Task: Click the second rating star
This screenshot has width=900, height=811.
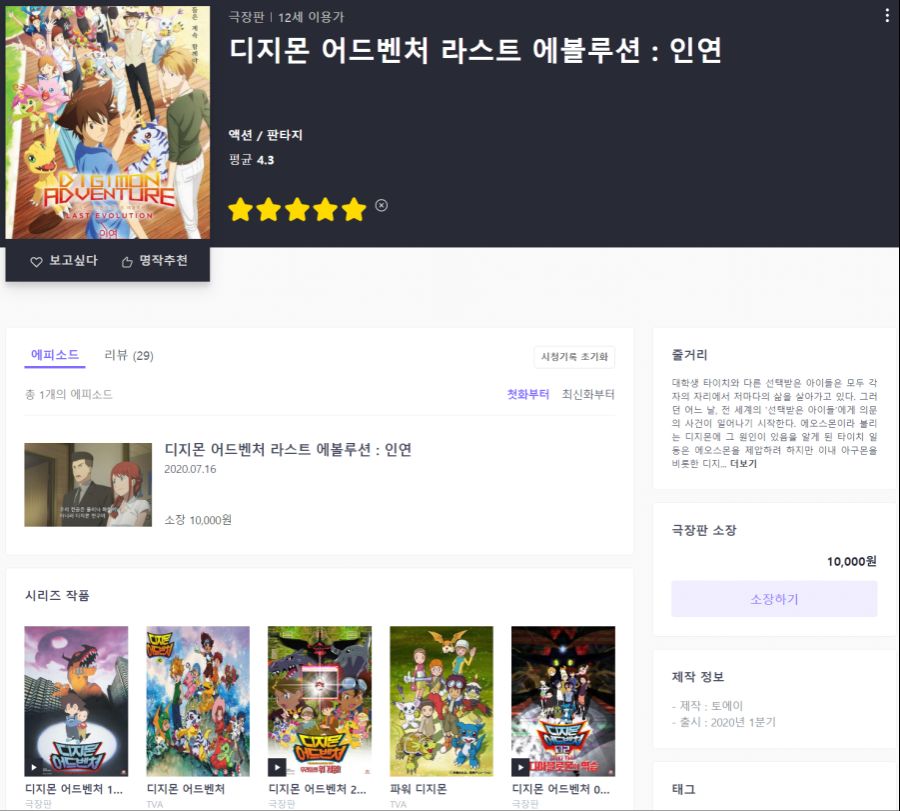Action: click(269, 209)
